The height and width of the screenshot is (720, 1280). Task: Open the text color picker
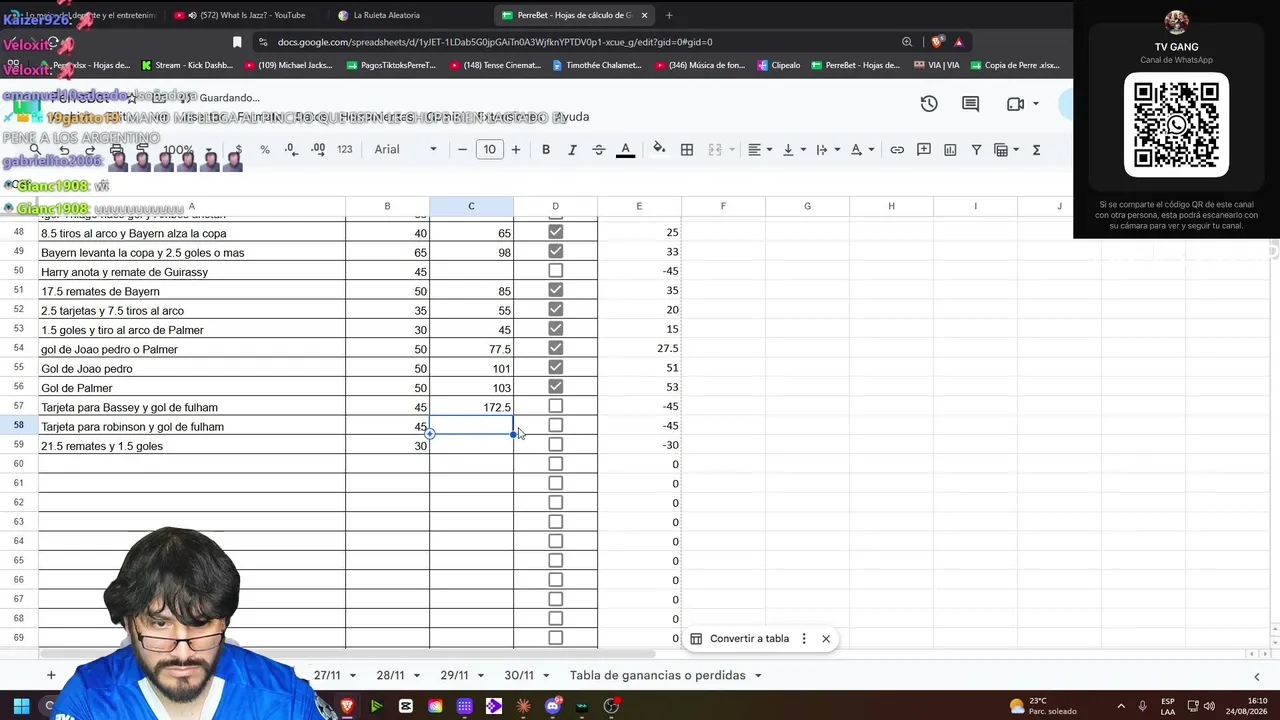point(626,150)
